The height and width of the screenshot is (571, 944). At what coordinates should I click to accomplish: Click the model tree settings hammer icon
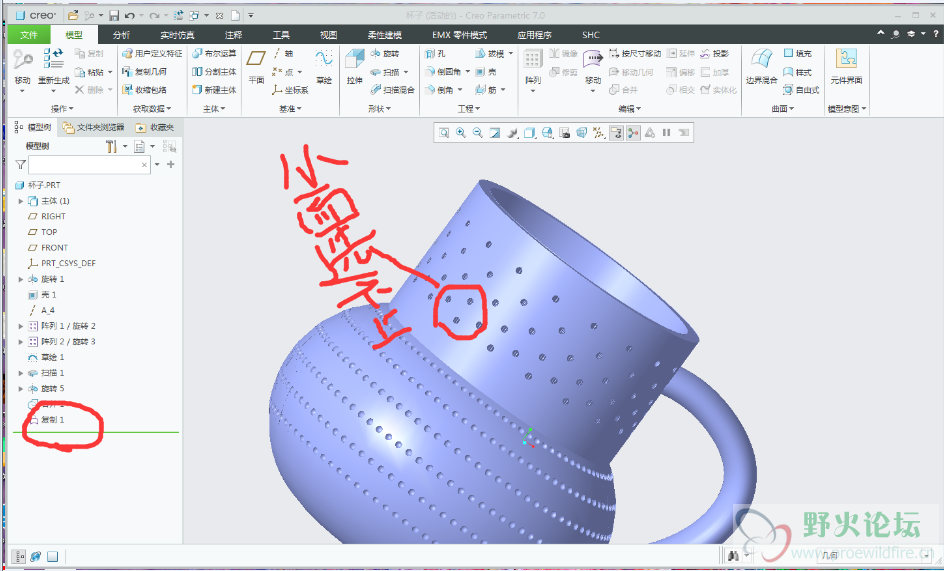tap(111, 146)
